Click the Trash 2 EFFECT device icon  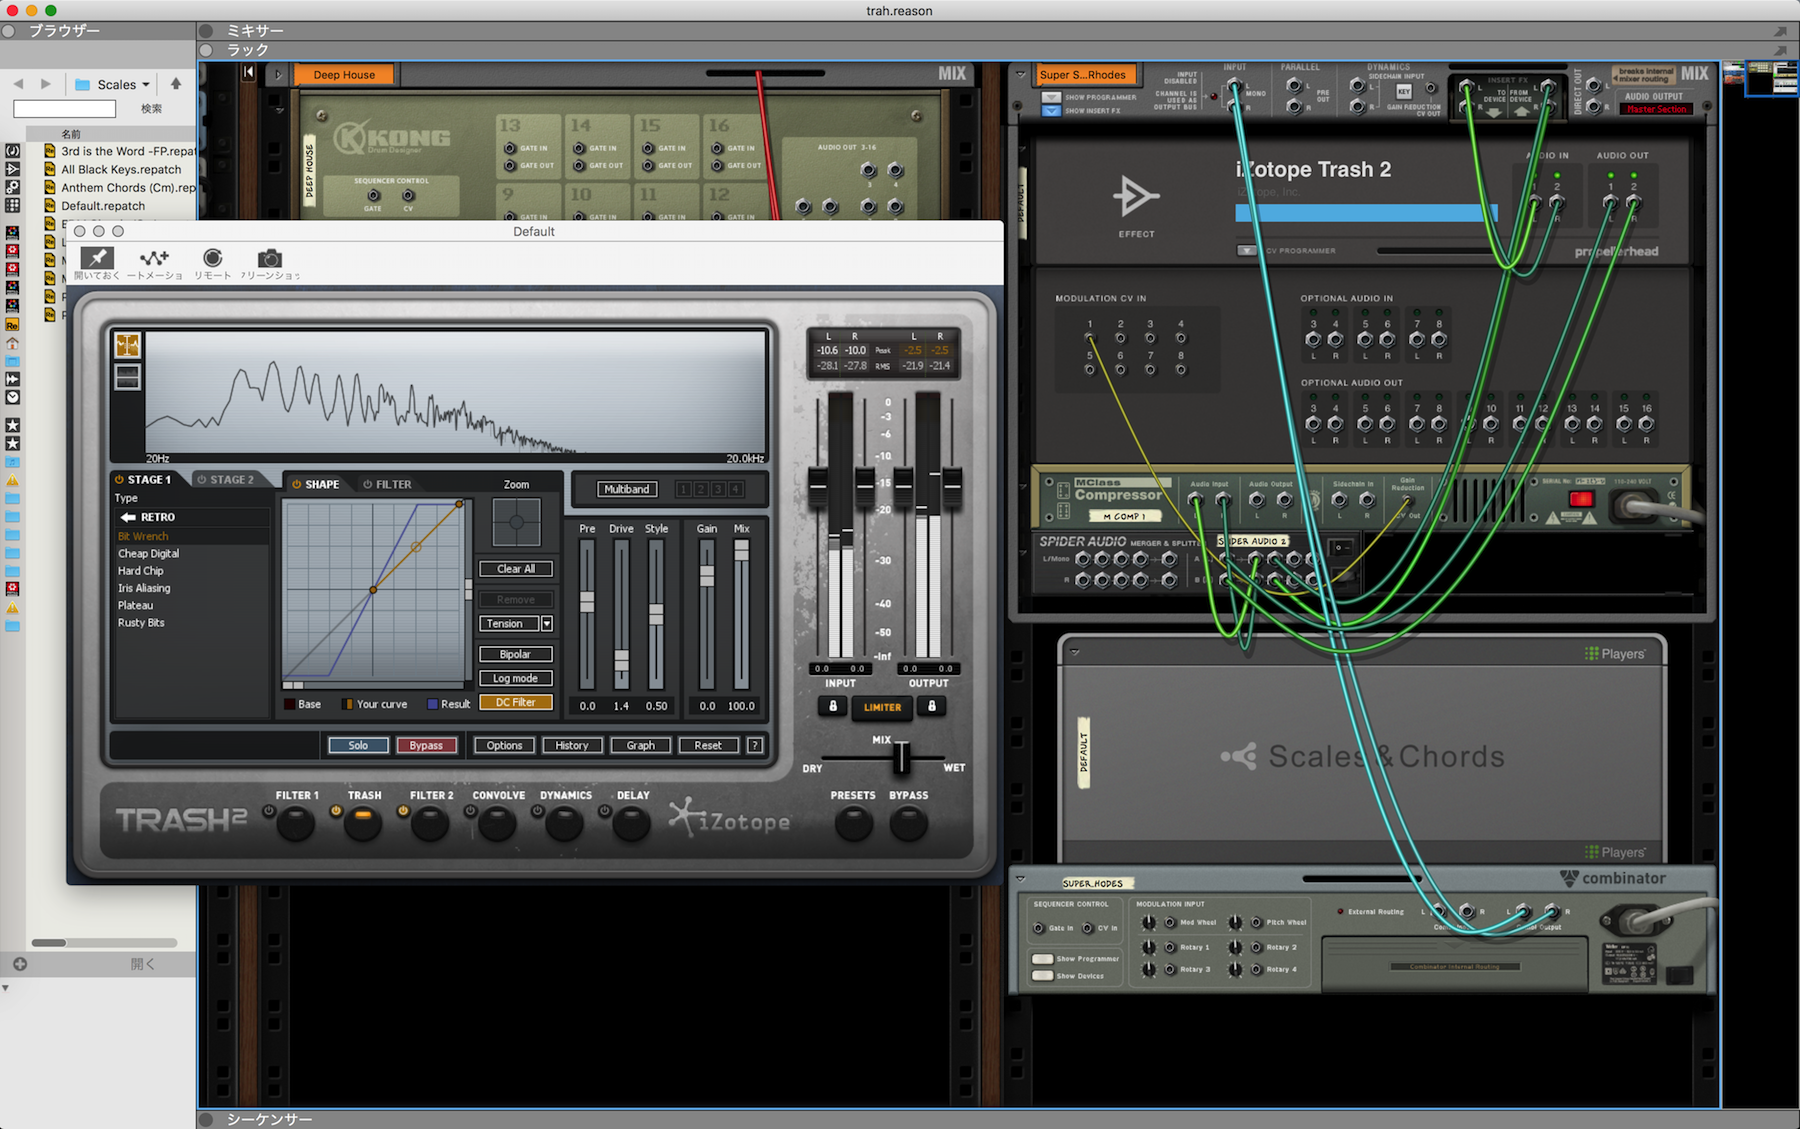click(1136, 196)
